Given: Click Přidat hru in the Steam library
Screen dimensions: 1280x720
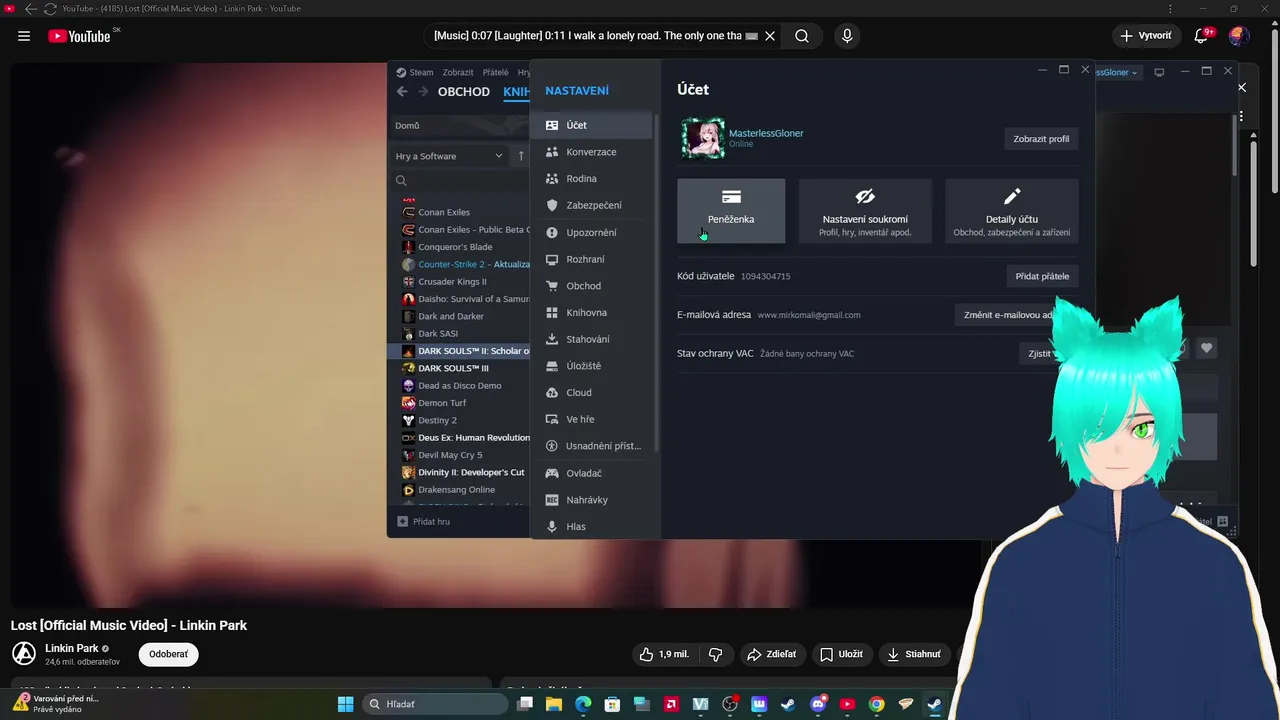Looking at the screenshot, I should (x=424, y=521).
